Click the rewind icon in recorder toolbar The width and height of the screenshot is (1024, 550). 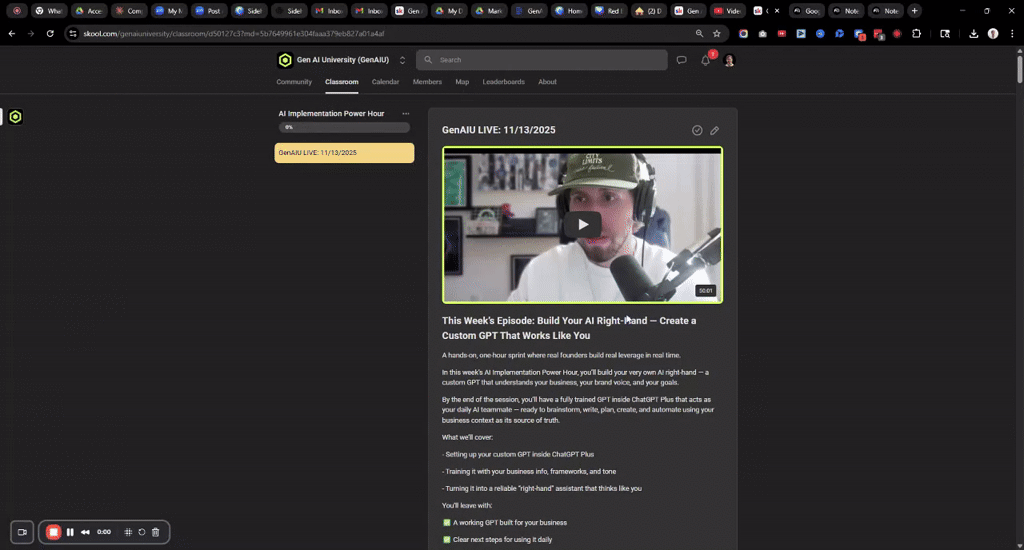pyautogui.click(x=85, y=532)
